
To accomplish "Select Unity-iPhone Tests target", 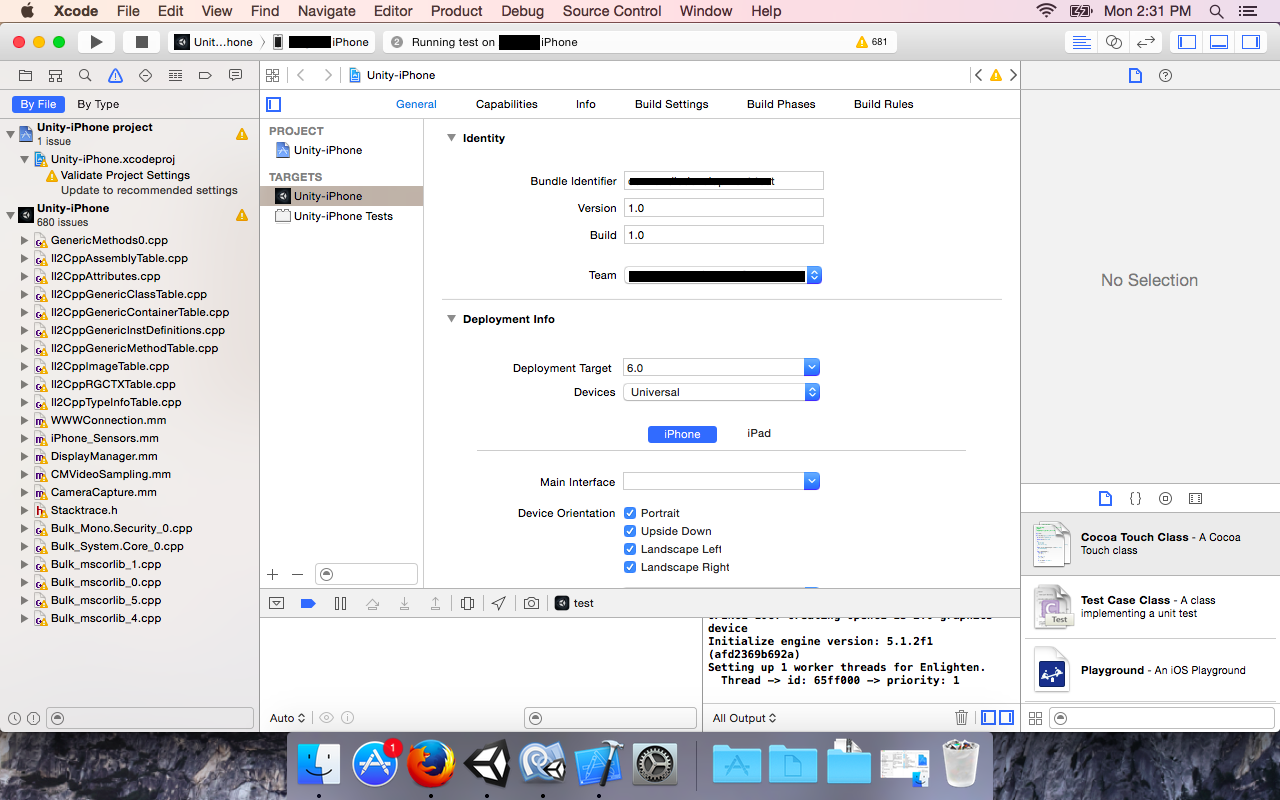I will 342,216.
